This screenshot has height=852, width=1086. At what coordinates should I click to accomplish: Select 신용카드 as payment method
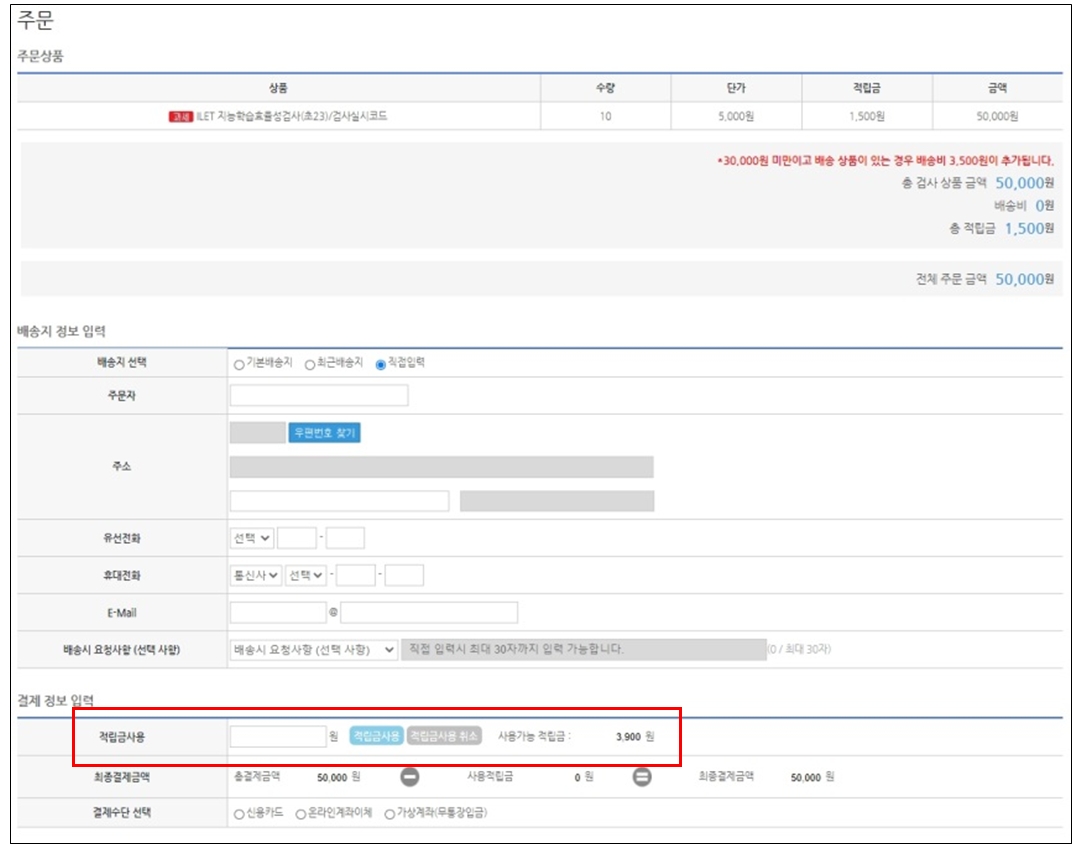tap(239, 814)
